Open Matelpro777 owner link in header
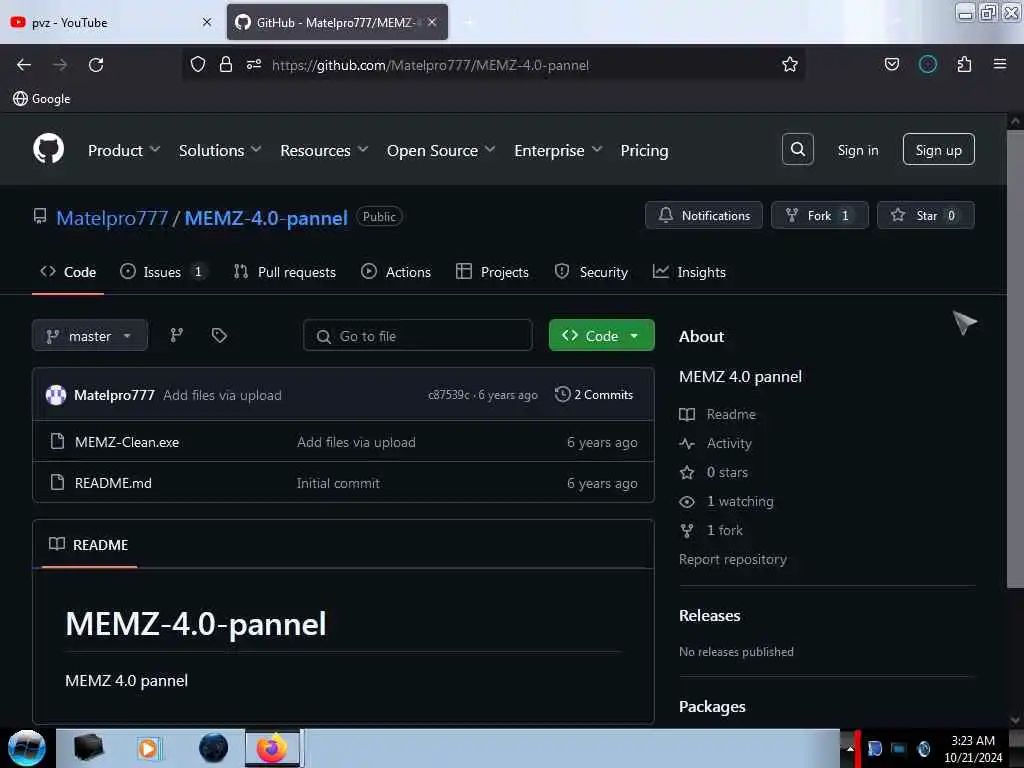Image resolution: width=1024 pixels, height=768 pixels. [x=112, y=217]
